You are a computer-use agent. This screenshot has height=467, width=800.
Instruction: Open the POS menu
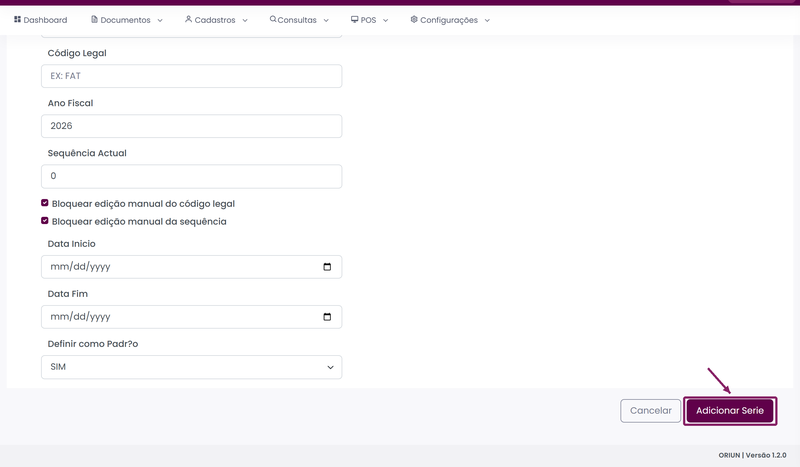pyautogui.click(x=369, y=20)
